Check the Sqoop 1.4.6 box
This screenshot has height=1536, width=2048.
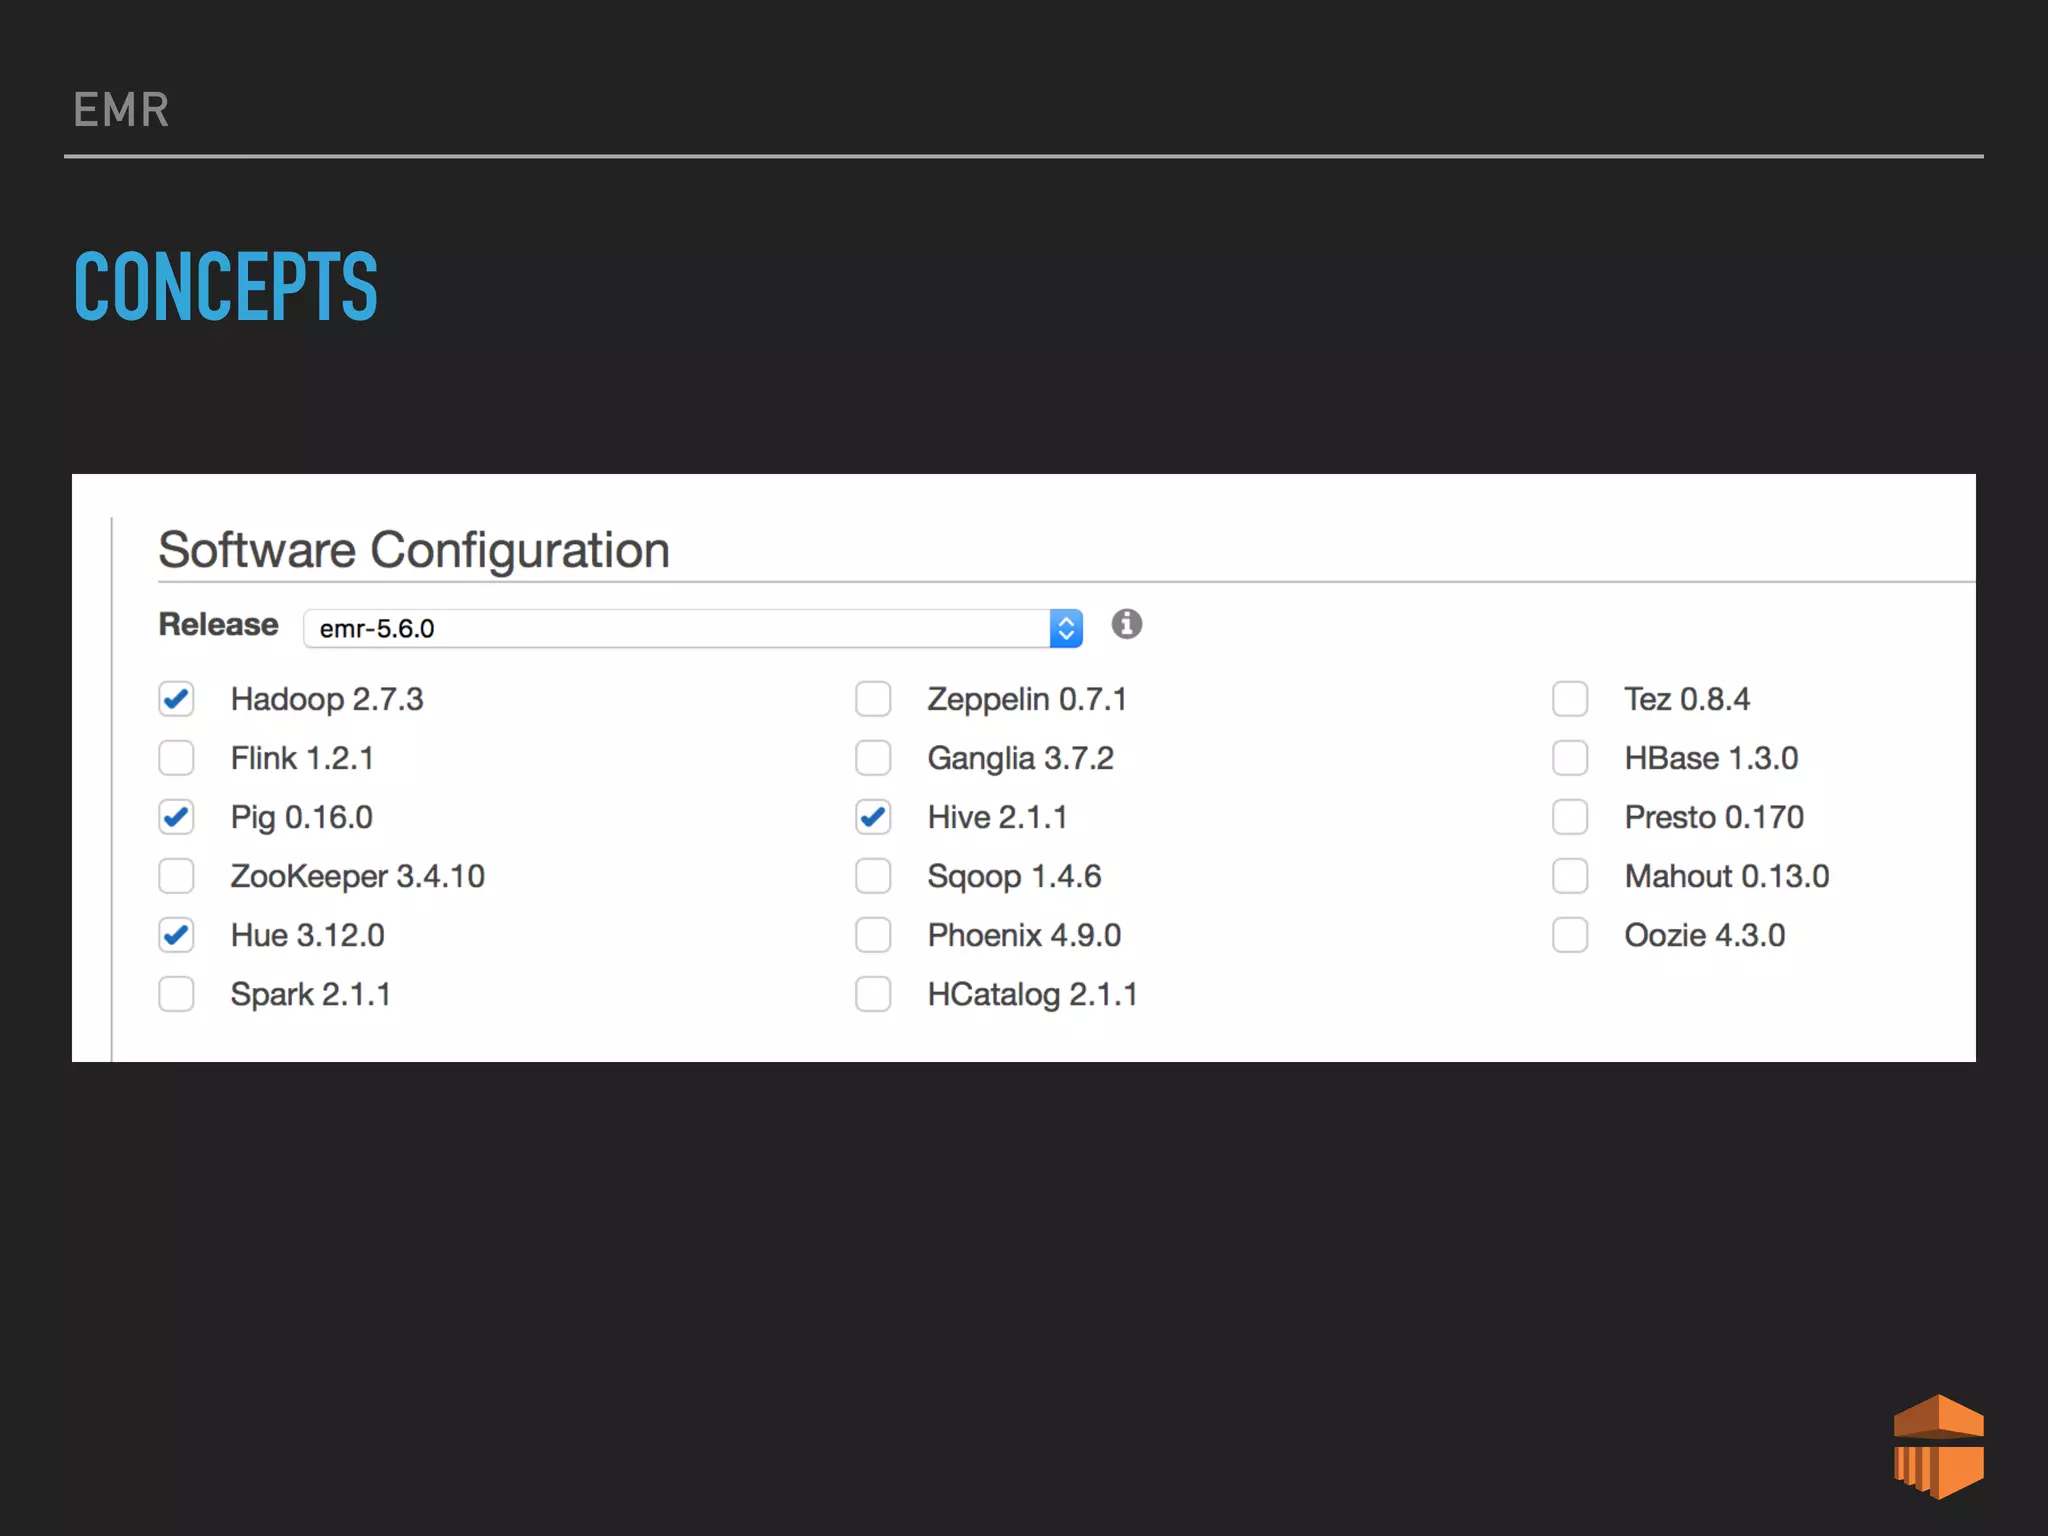point(873,876)
